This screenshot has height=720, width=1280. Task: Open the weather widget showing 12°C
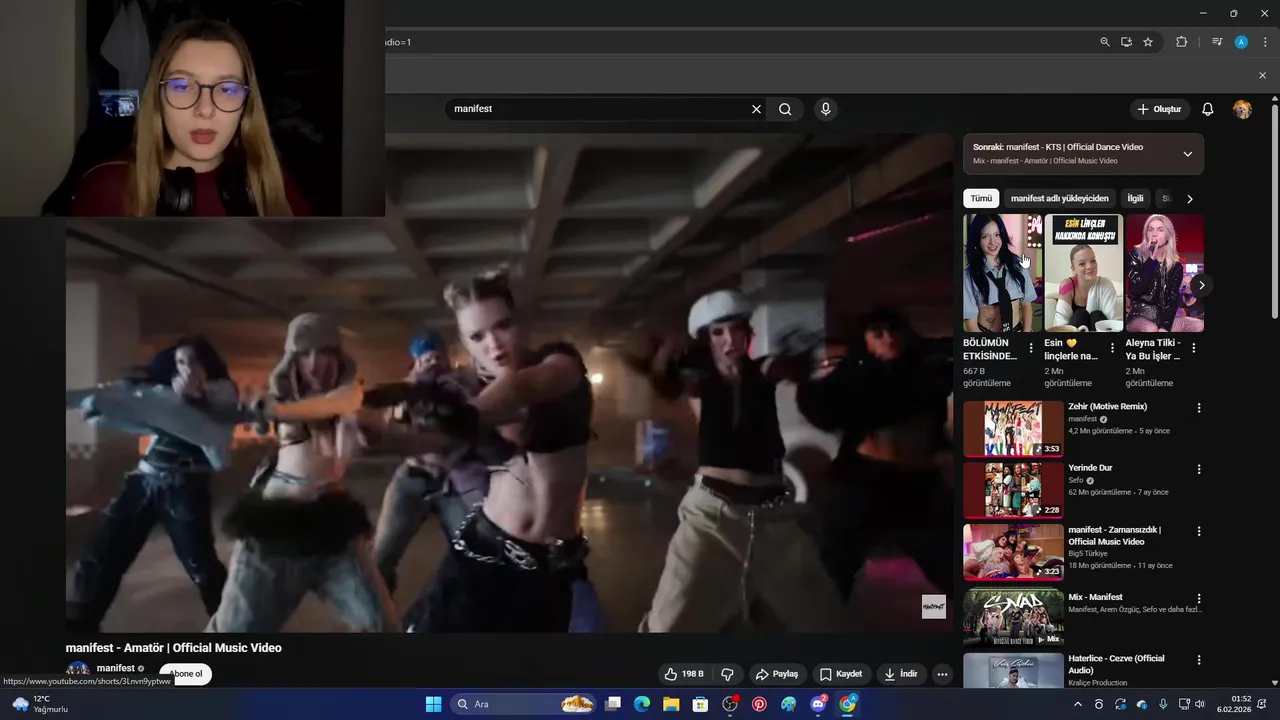[40, 704]
